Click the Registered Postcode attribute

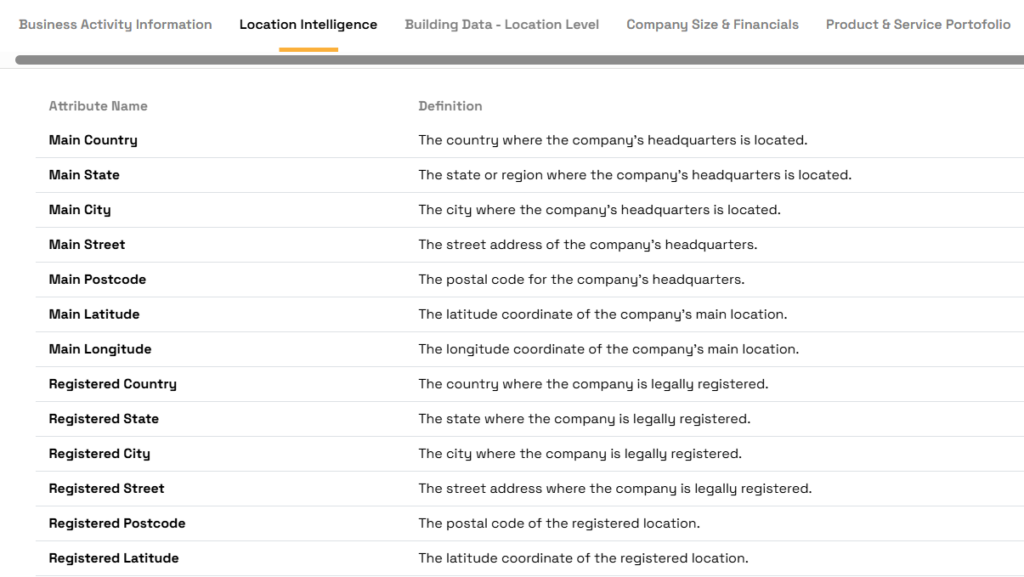coord(117,523)
